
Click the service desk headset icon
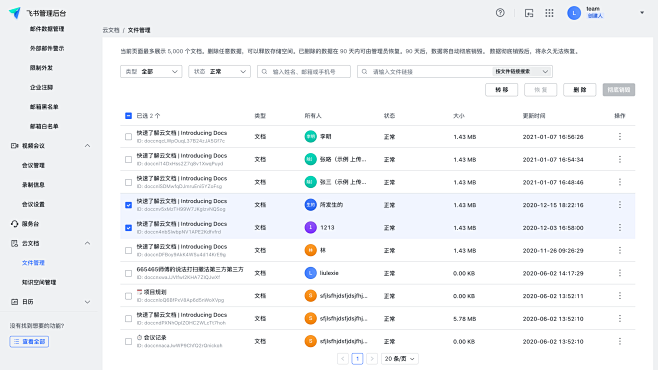point(14,224)
